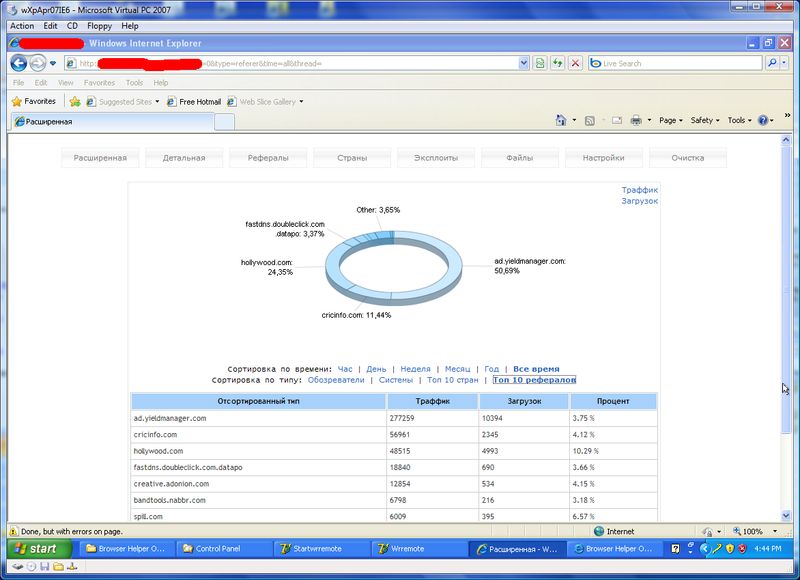This screenshot has width=800, height=580.
Task: Click the Эксплоиты navigation button
Action: click(x=436, y=158)
